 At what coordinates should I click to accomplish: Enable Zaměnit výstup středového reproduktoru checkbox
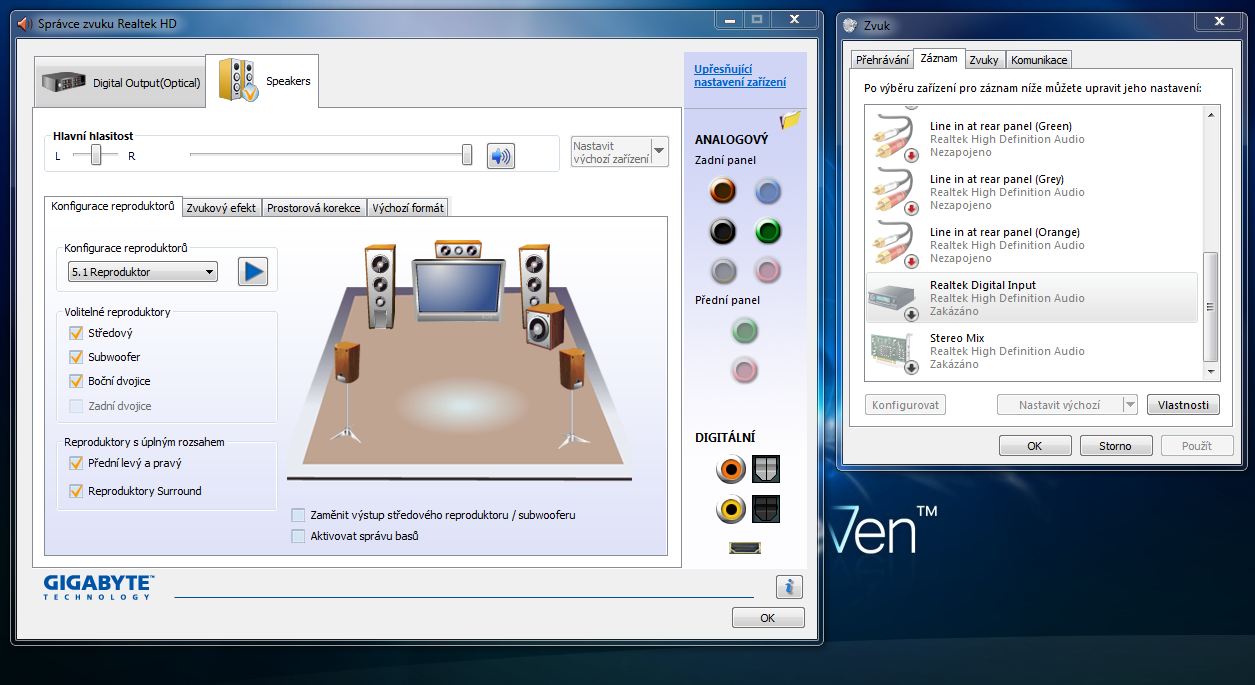(x=298, y=515)
